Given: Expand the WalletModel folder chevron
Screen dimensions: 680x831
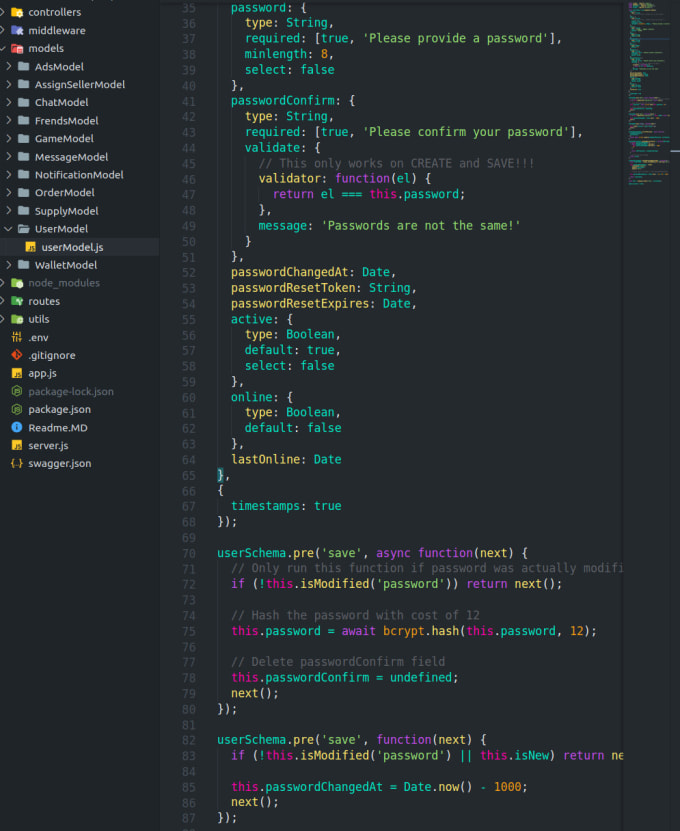Looking at the screenshot, I should click(x=8, y=264).
